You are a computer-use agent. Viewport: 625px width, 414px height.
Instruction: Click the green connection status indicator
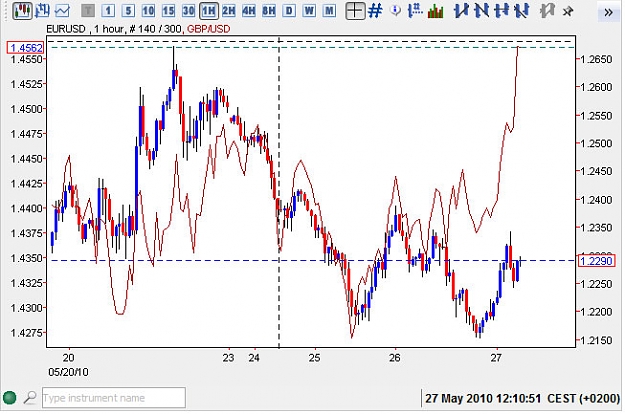click(10, 397)
